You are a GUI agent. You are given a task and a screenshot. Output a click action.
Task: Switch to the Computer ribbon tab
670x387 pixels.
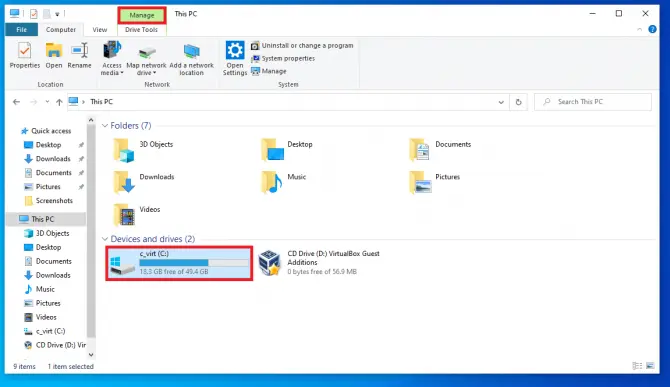[x=61, y=29]
